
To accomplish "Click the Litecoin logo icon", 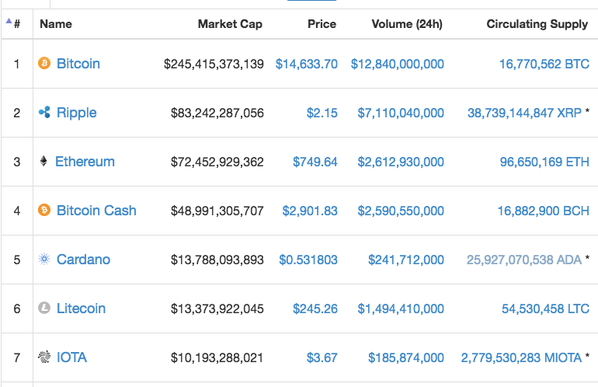I will [x=44, y=308].
